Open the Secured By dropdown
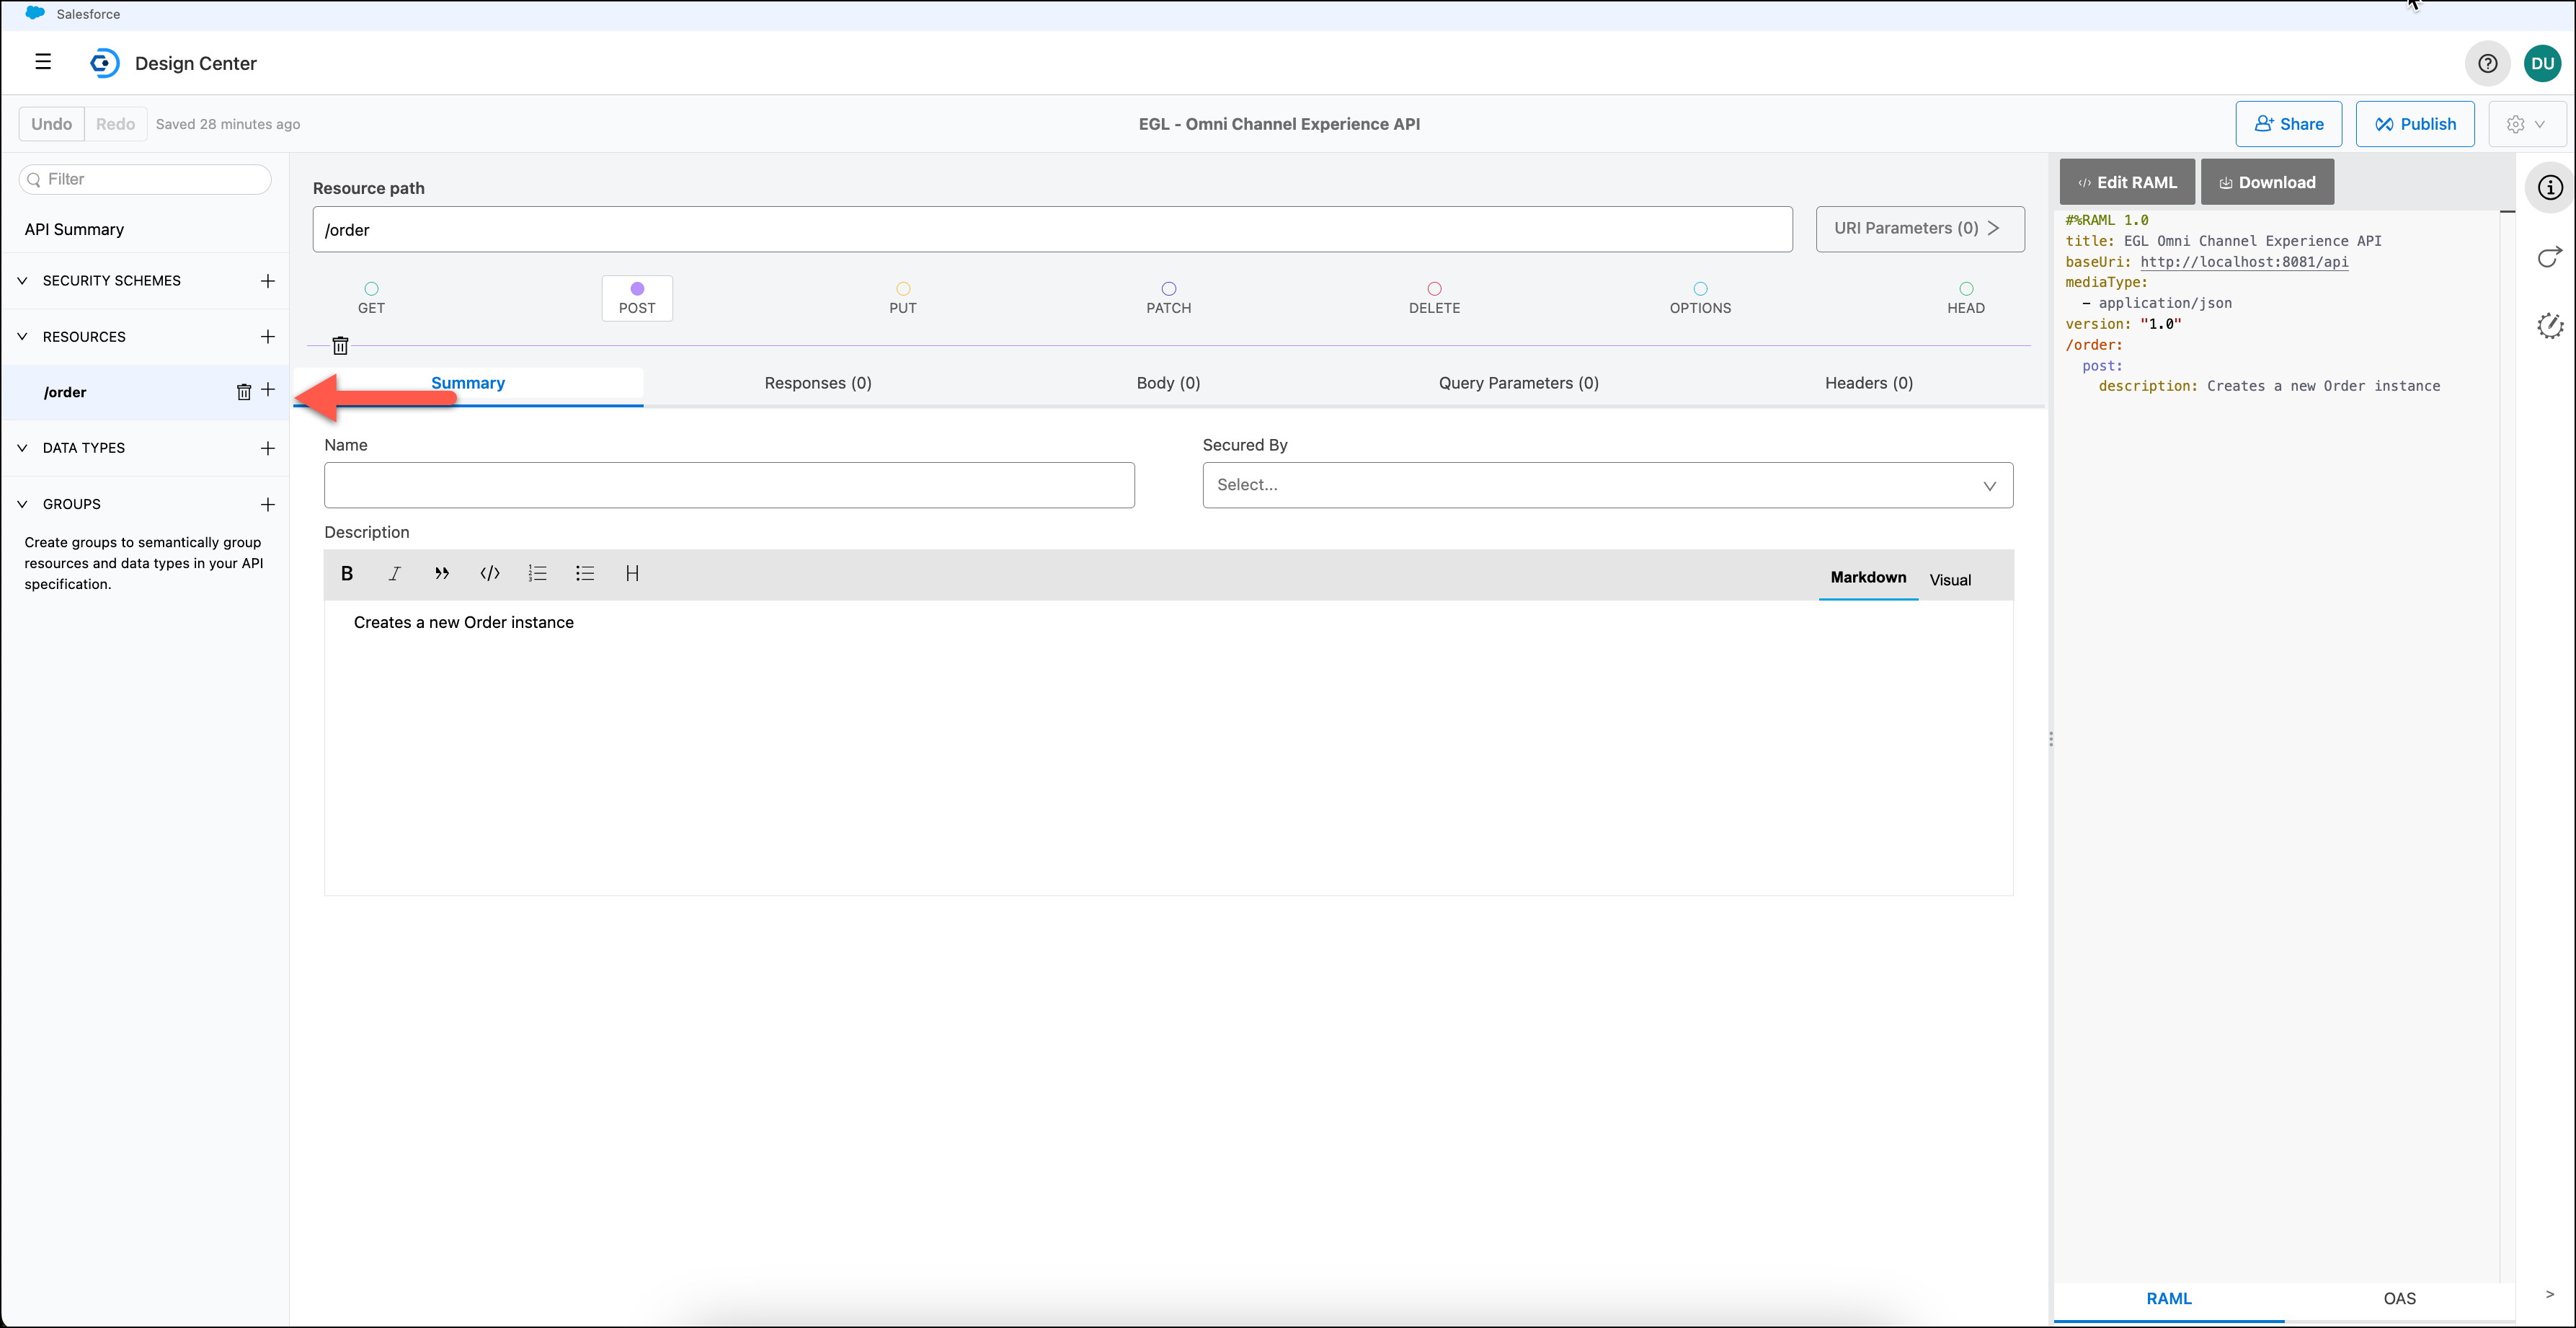 coord(1607,485)
